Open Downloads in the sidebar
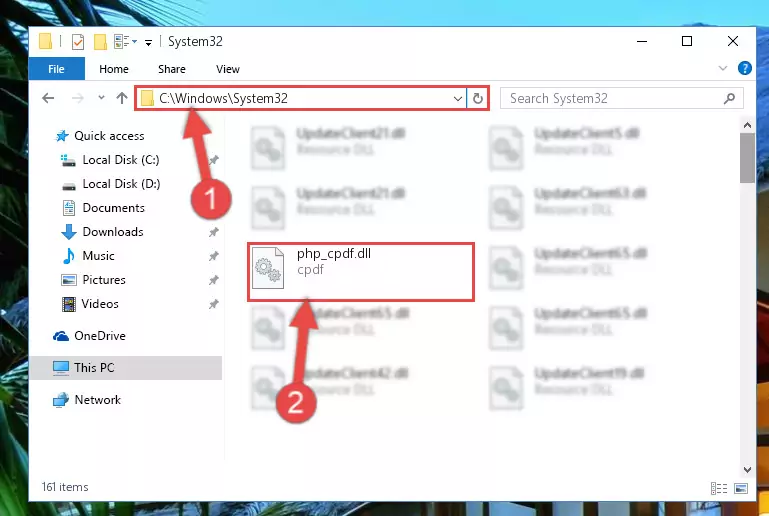This screenshot has width=769, height=516. pos(113,232)
